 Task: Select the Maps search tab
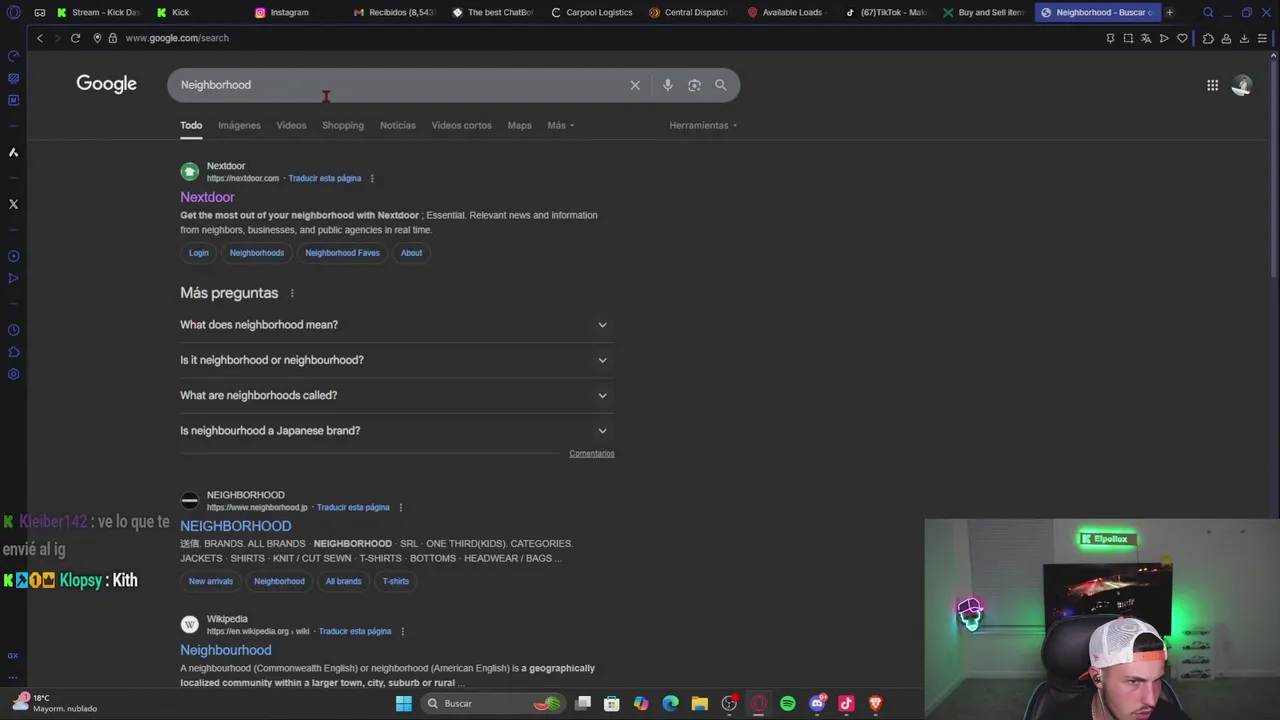[x=519, y=125]
